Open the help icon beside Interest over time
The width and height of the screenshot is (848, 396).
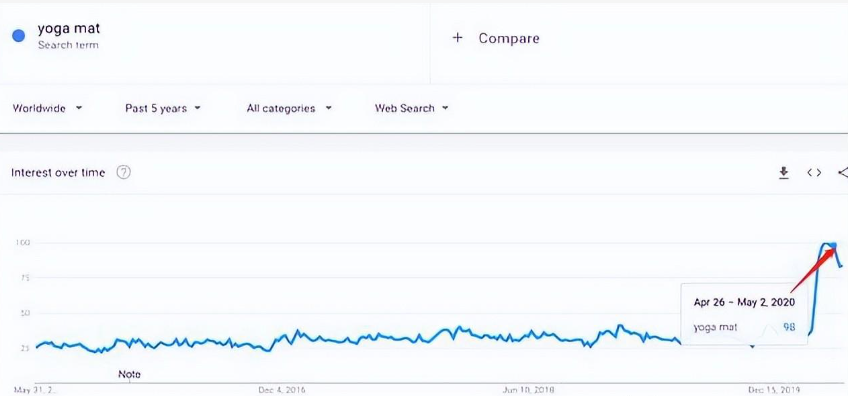click(x=124, y=173)
